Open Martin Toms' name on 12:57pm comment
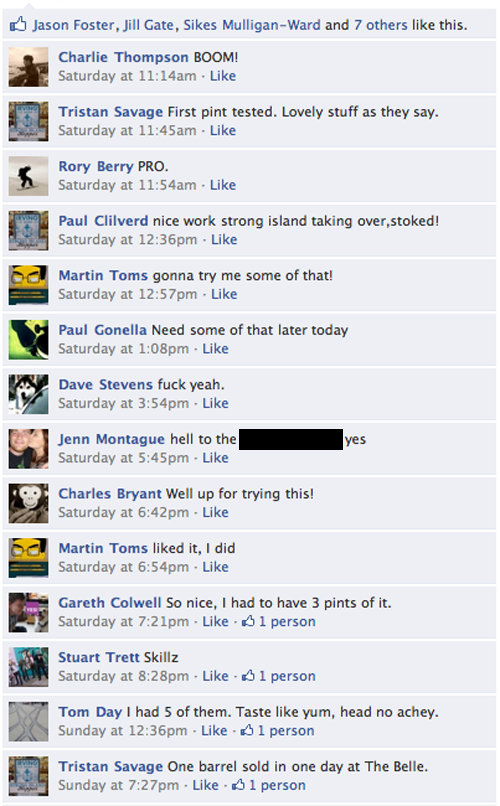 tap(103, 276)
